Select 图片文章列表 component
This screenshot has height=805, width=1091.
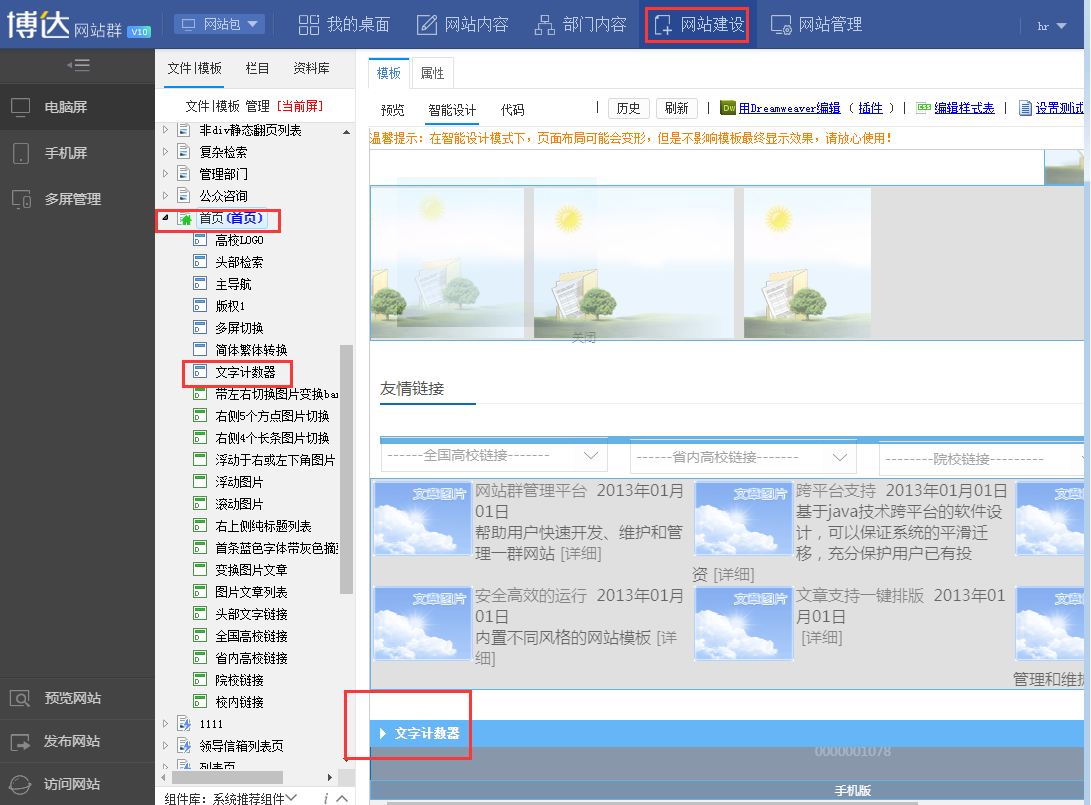click(251, 592)
